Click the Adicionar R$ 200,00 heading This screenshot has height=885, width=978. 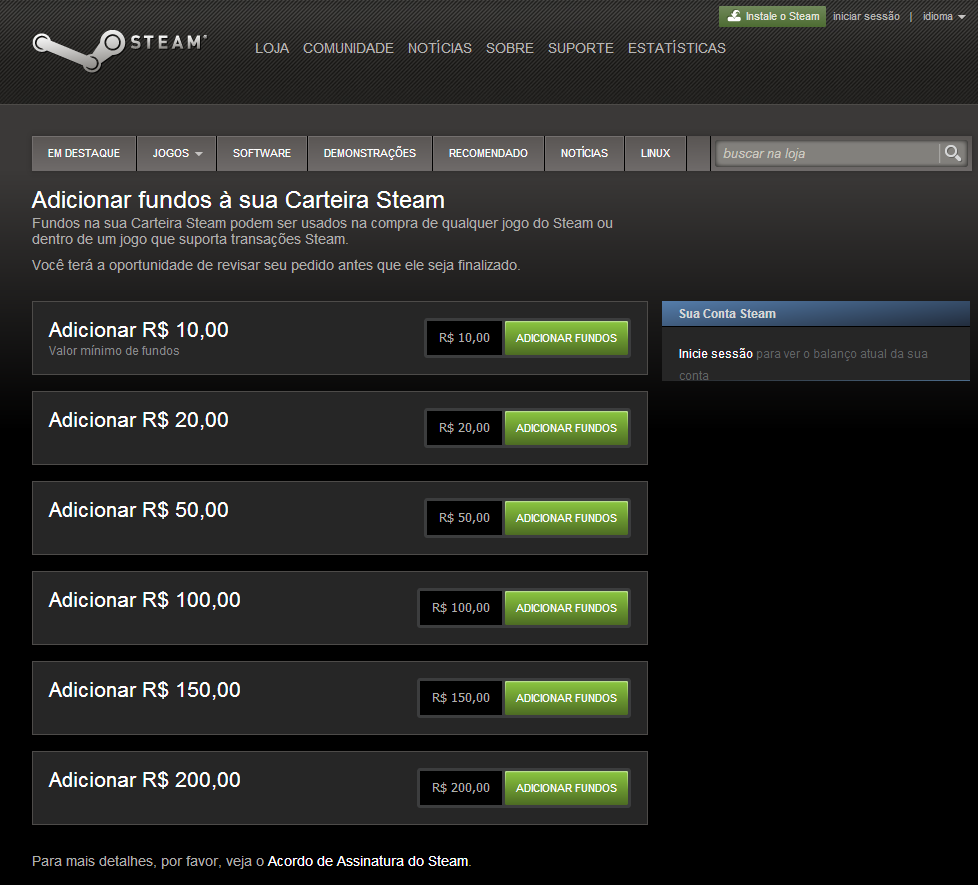[145, 780]
